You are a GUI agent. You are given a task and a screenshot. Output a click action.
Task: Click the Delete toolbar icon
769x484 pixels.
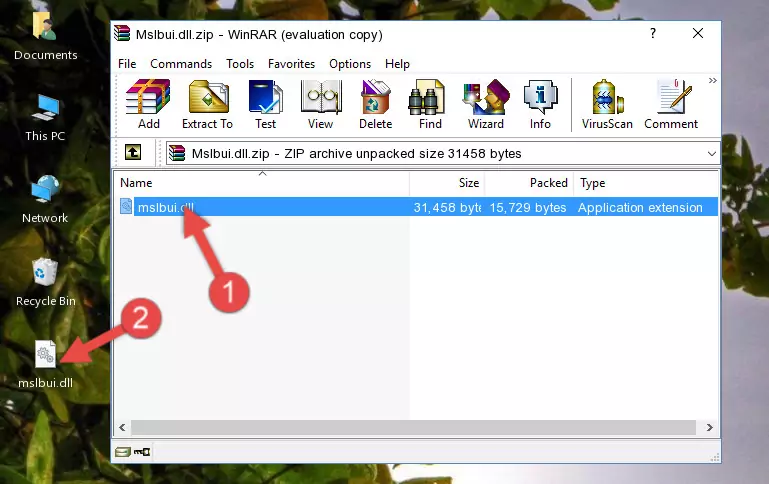tap(375, 104)
